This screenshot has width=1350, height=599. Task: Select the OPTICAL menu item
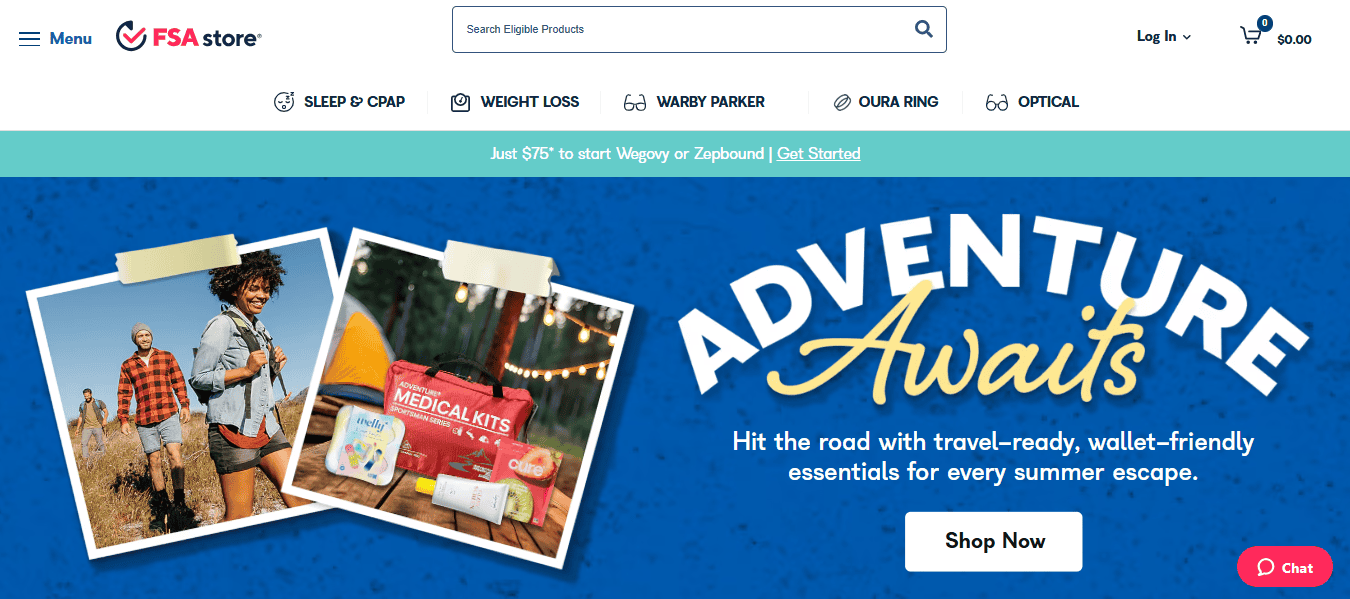(x=1048, y=102)
